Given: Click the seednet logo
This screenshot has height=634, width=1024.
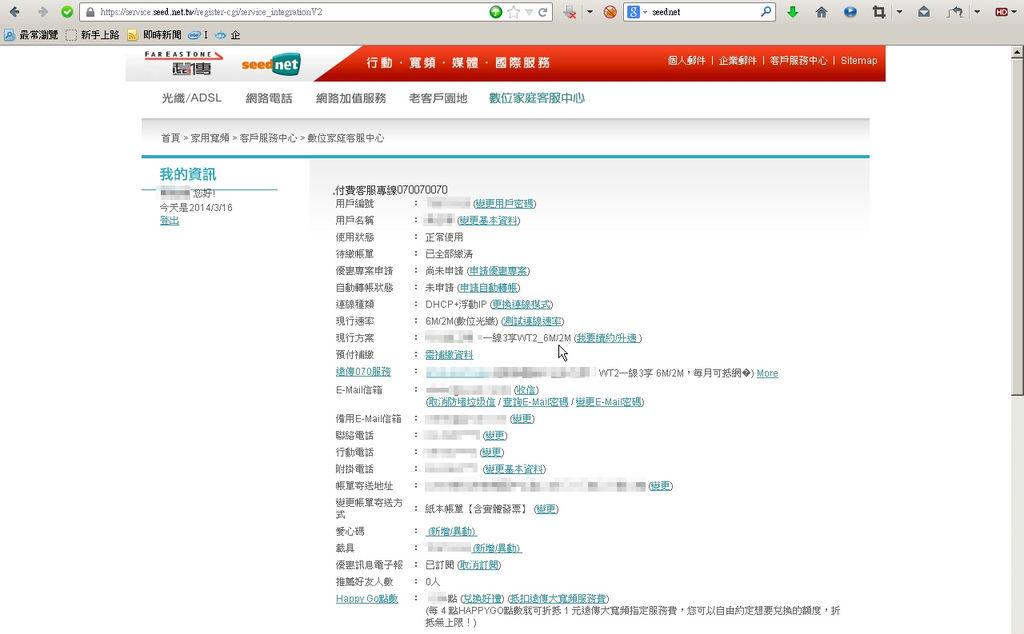Looking at the screenshot, I should [x=271, y=64].
